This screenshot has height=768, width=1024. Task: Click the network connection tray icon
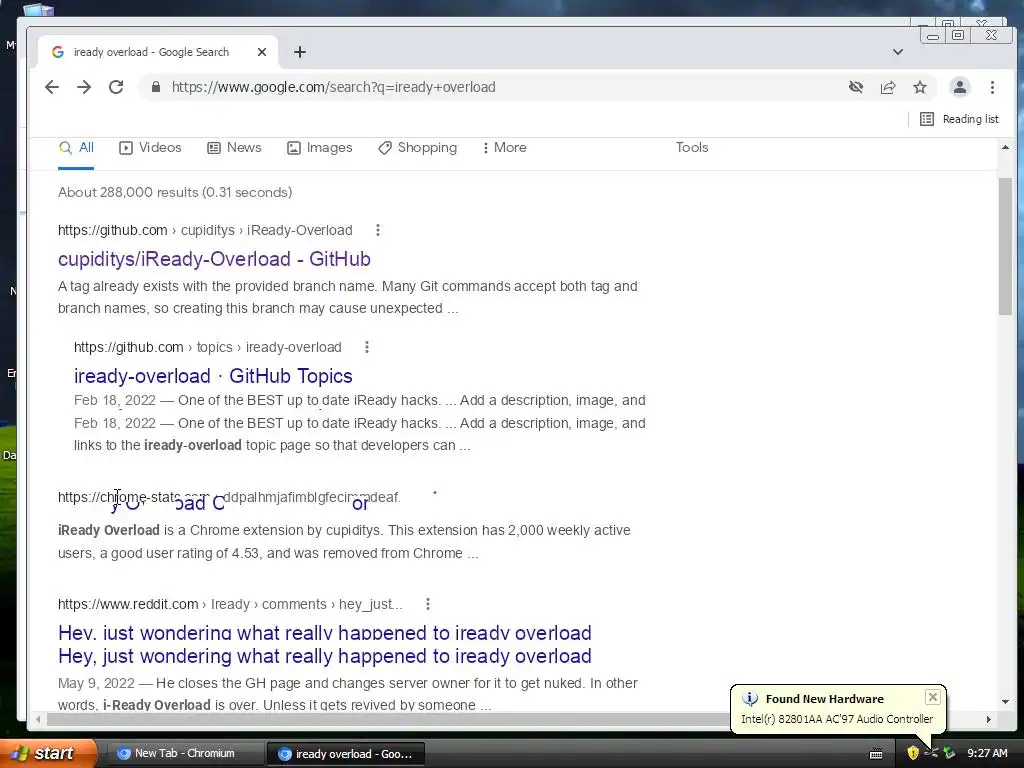931,753
